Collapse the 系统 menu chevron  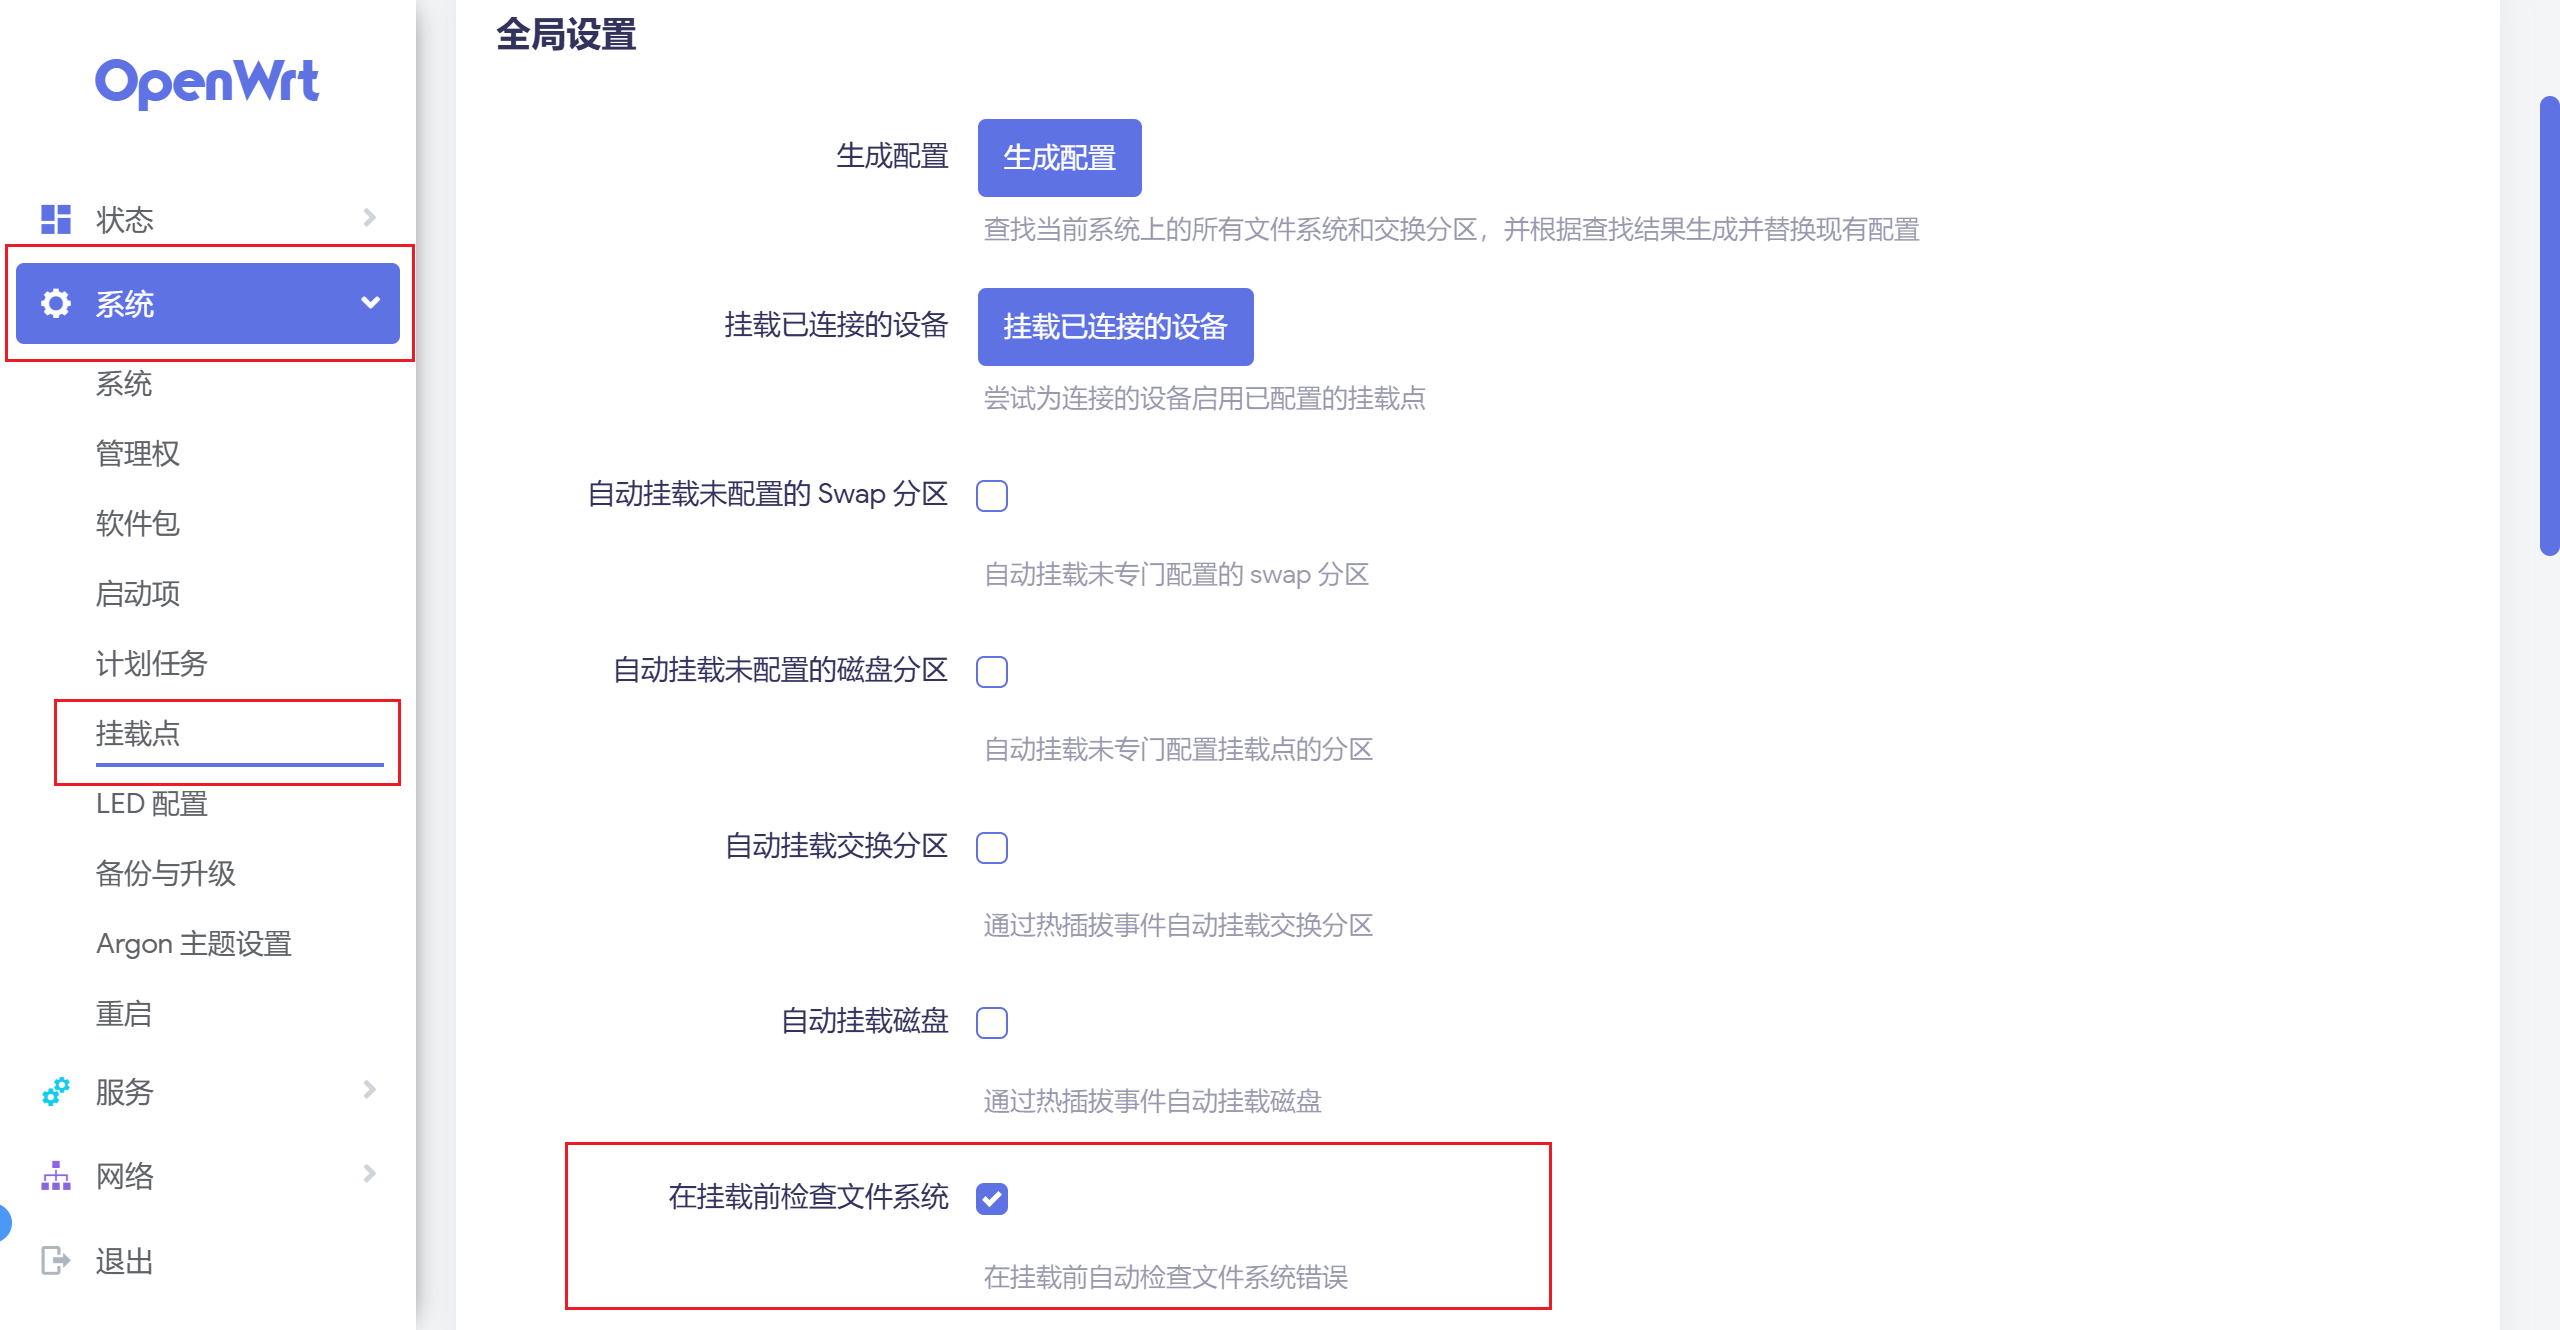pos(370,303)
